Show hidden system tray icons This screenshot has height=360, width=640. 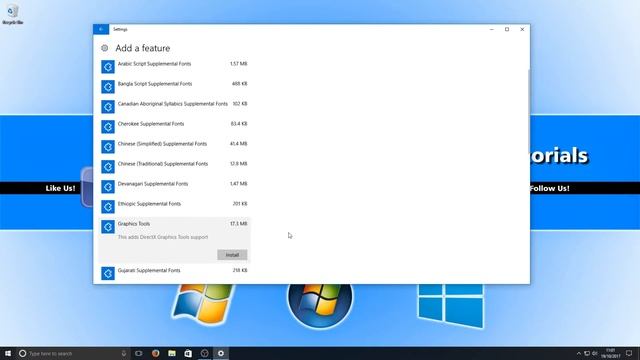point(578,353)
